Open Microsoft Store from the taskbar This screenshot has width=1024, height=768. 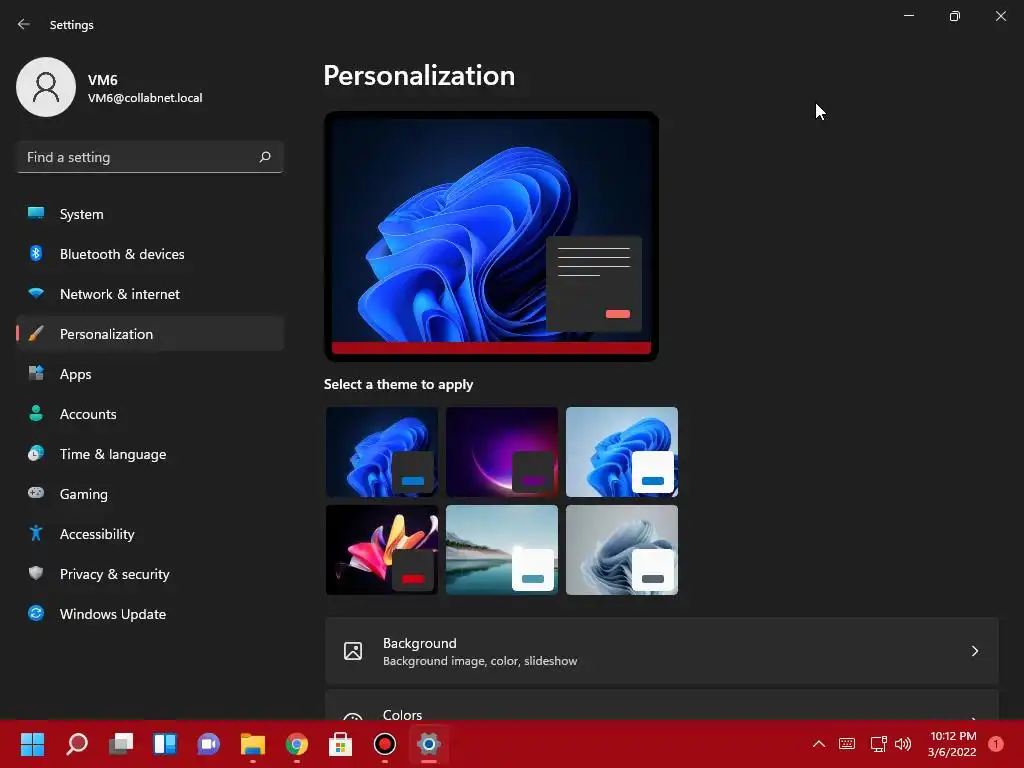click(x=340, y=744)
